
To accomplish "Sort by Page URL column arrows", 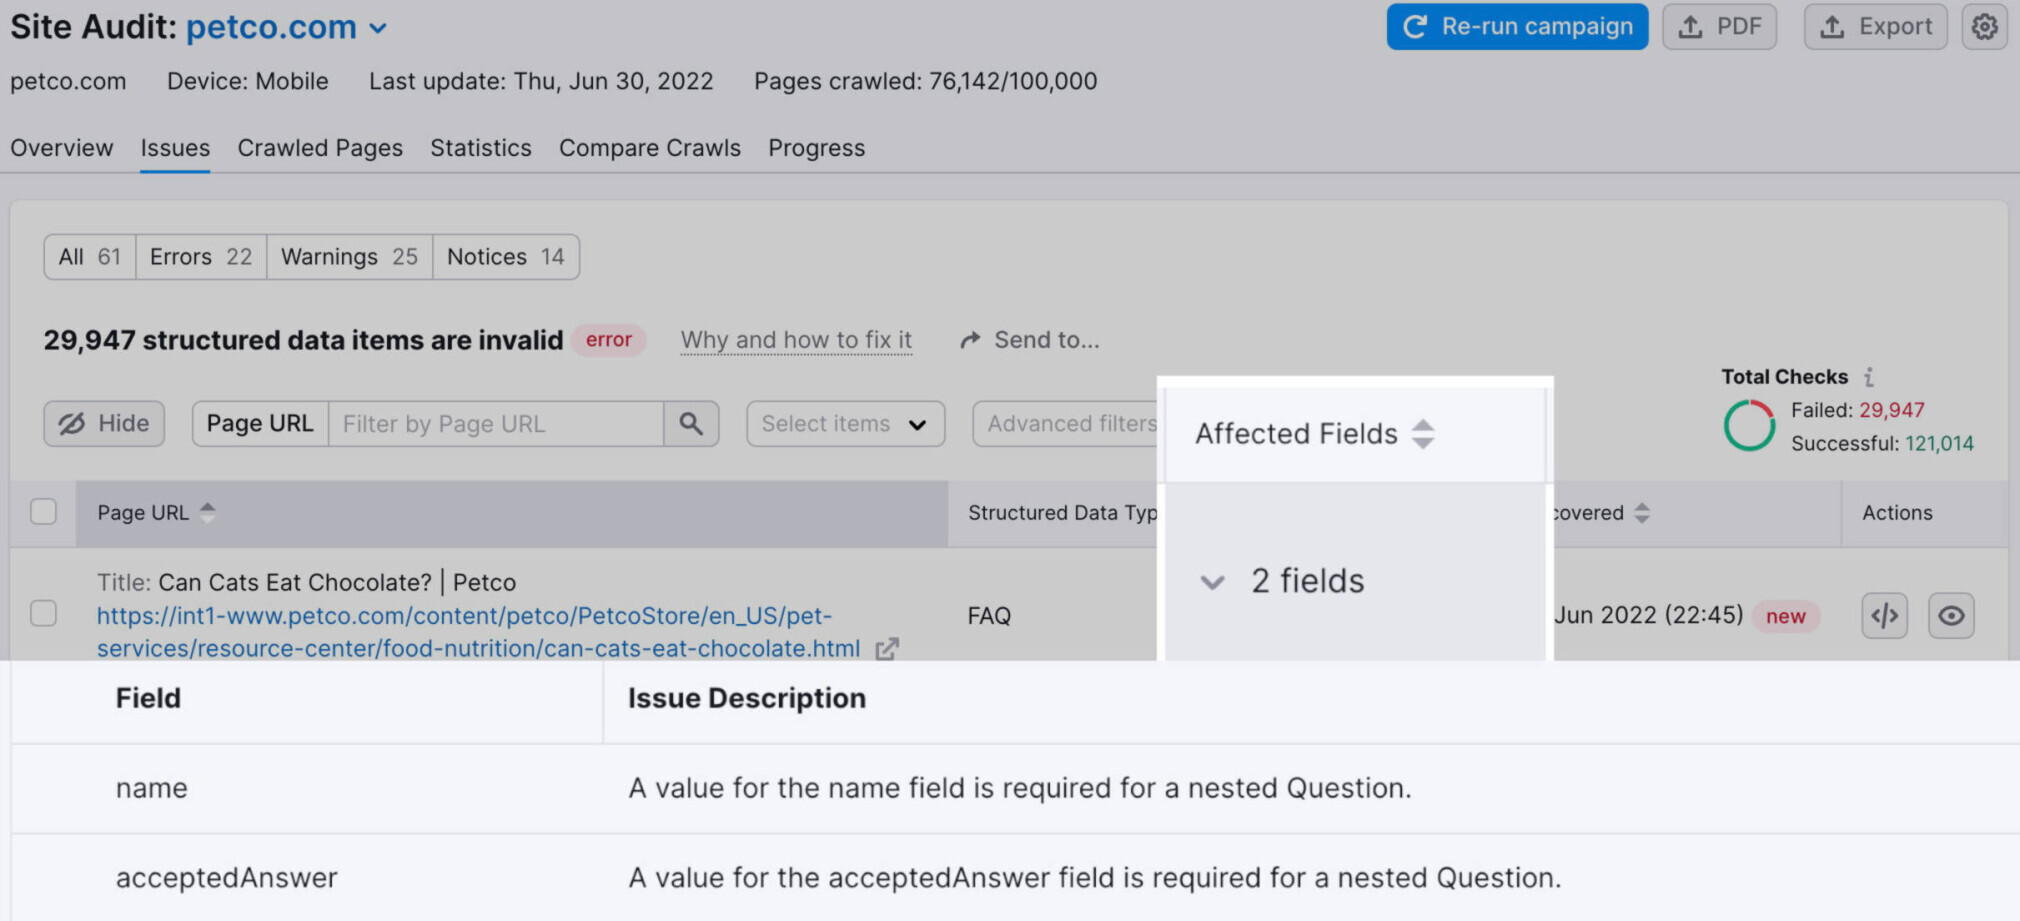I will 207,512.
